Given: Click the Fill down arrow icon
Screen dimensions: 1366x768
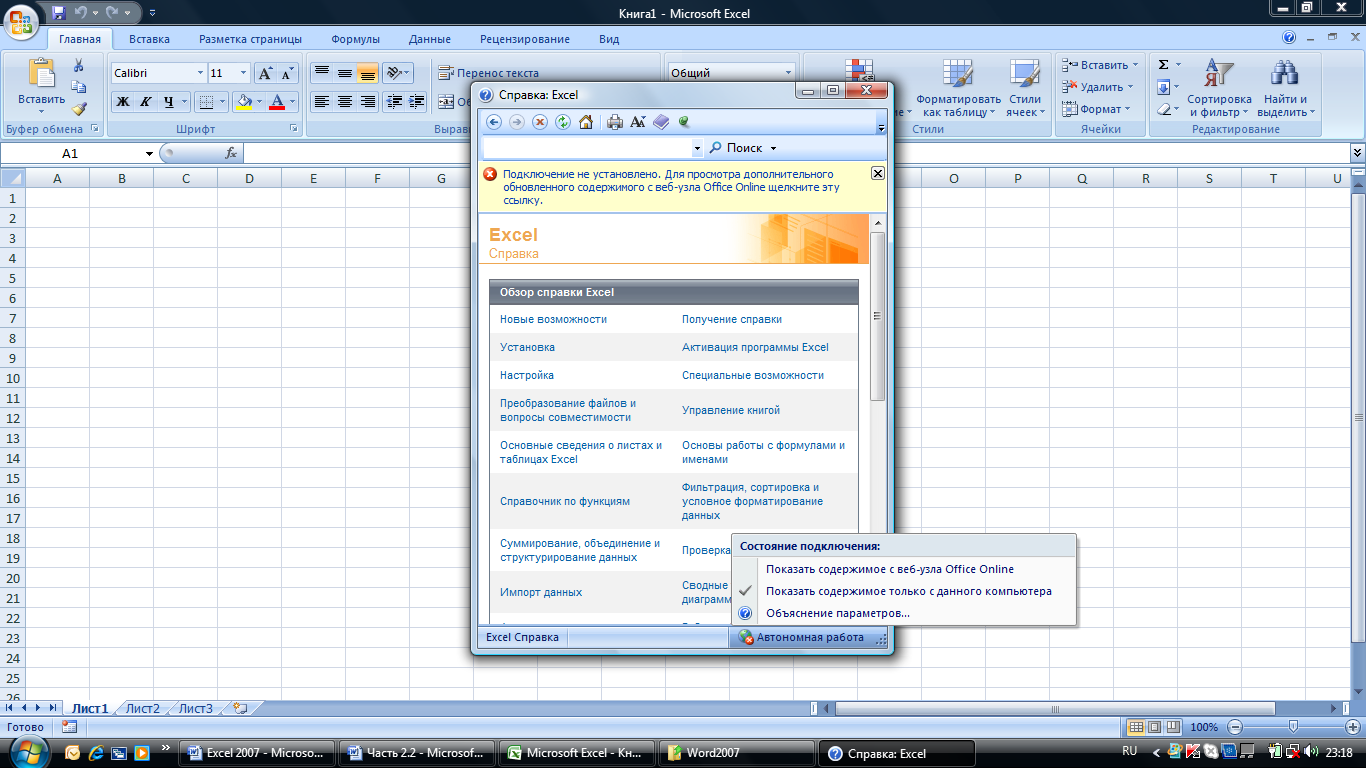Looking at the screenshot, I should pyautogui.click(x=1163, y=87).
